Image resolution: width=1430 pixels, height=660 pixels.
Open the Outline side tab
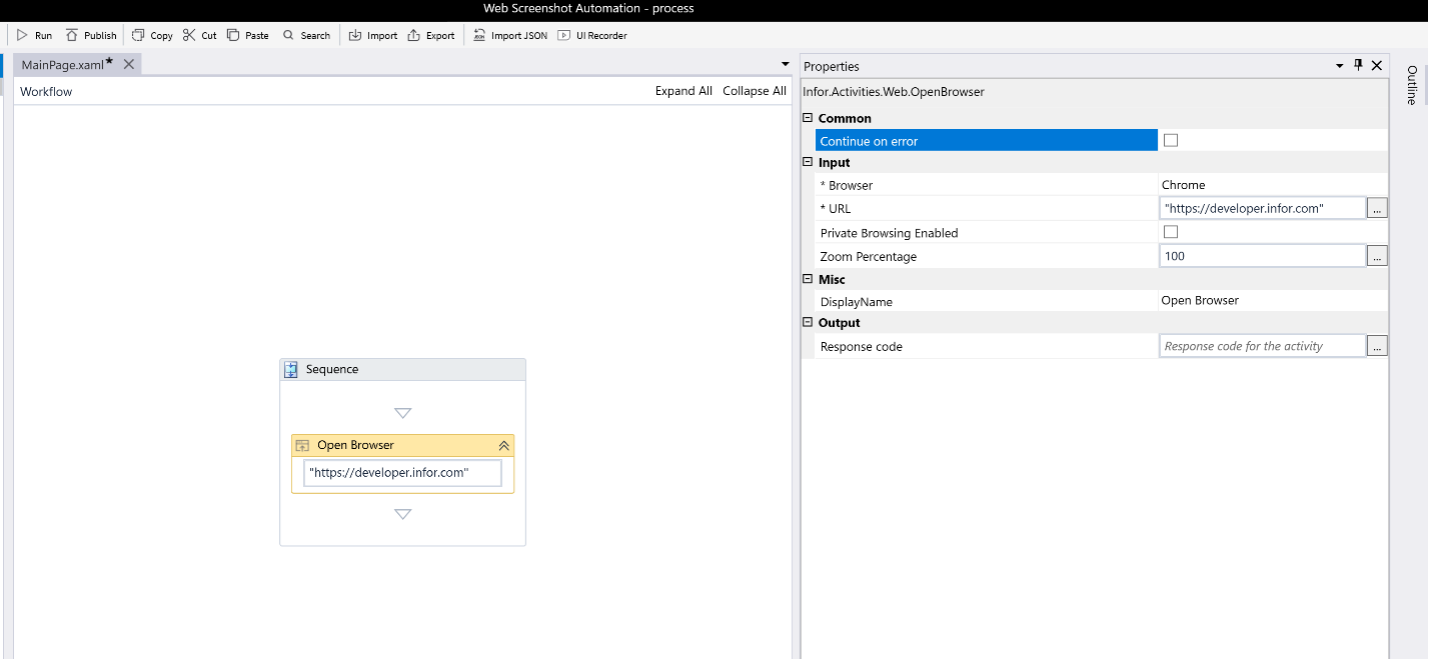[1411, 85]
